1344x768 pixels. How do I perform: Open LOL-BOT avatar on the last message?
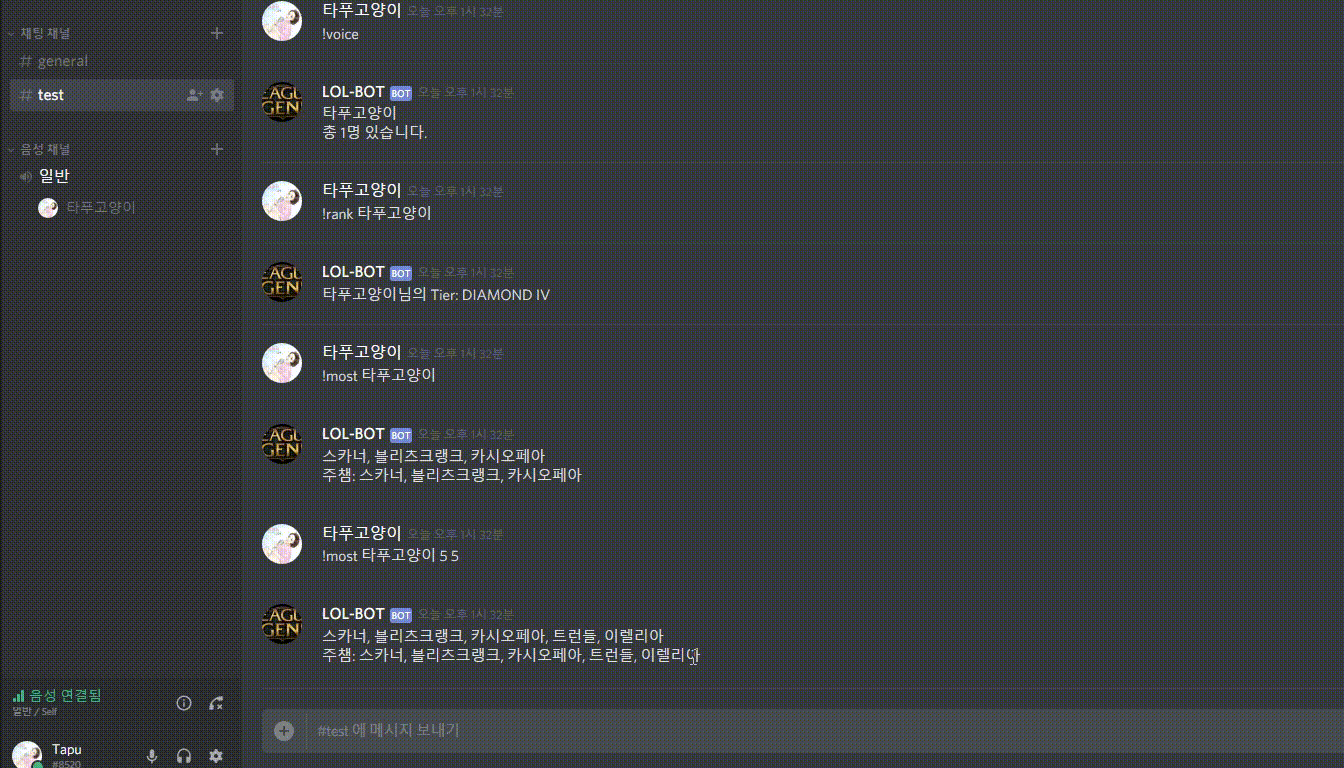282,623
